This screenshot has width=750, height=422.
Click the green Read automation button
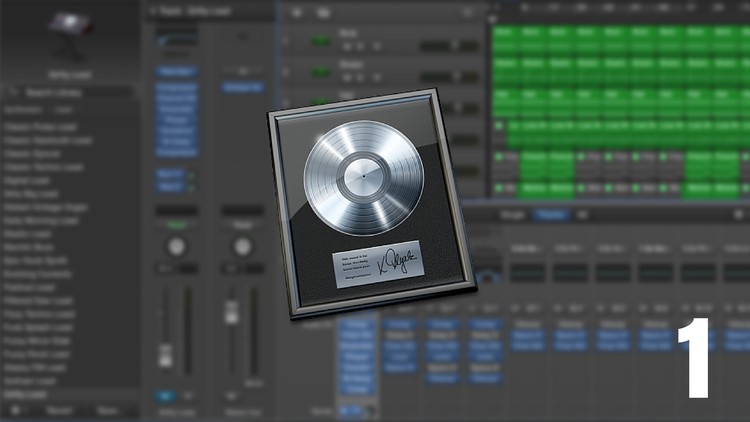pos(176,225)
